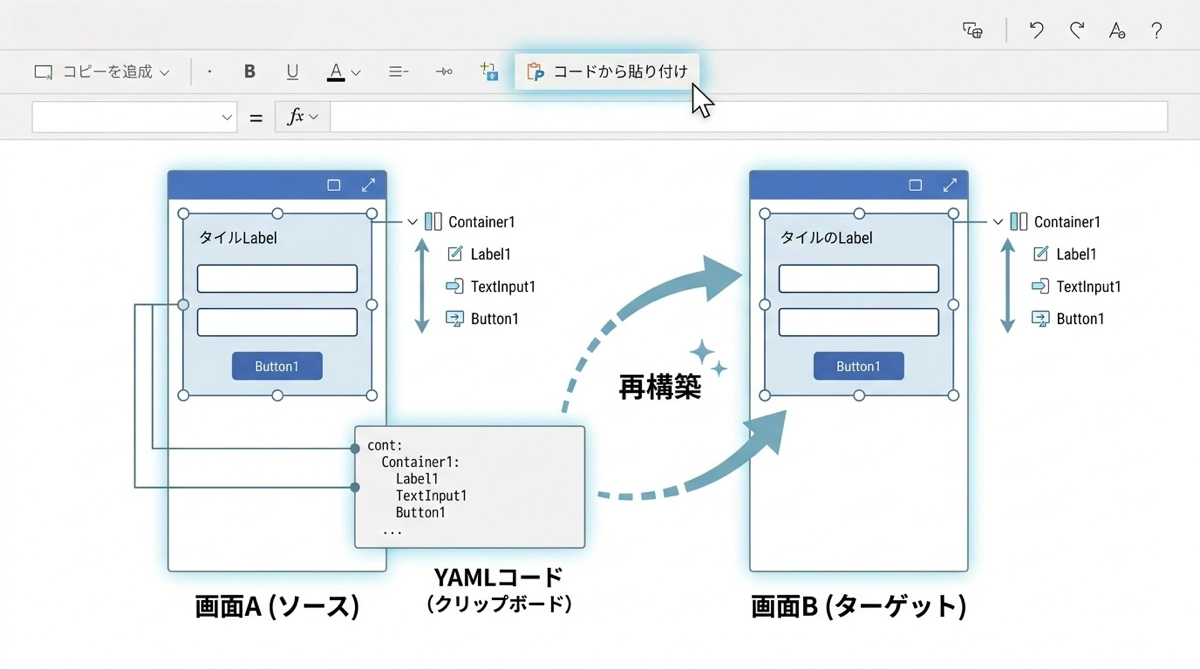Open the font color picker
The height and width of the screenshot is (669, 1200).
[343, 72]
